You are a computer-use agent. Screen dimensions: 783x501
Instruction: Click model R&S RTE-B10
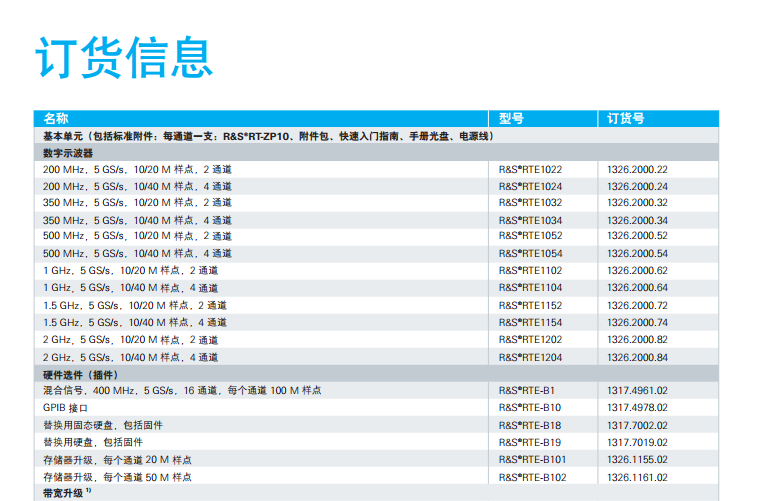pyautogui.click(x=530, y=408)
